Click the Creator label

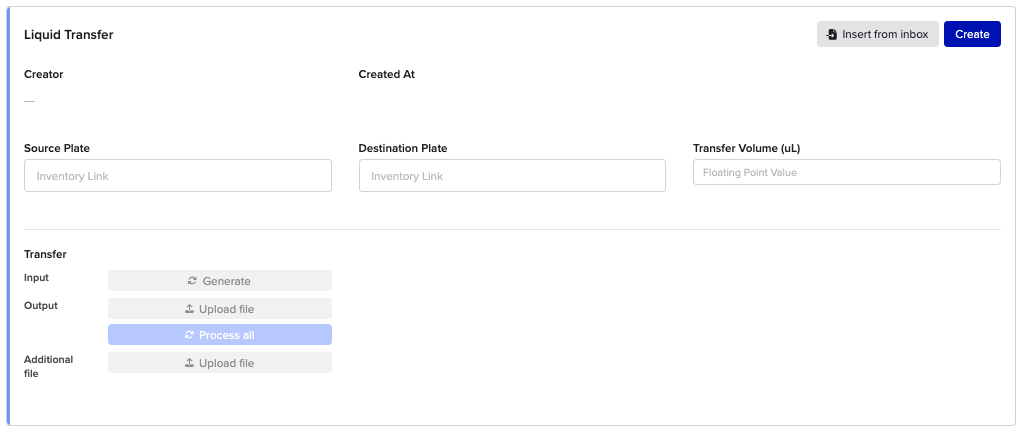tap(44, 74)
